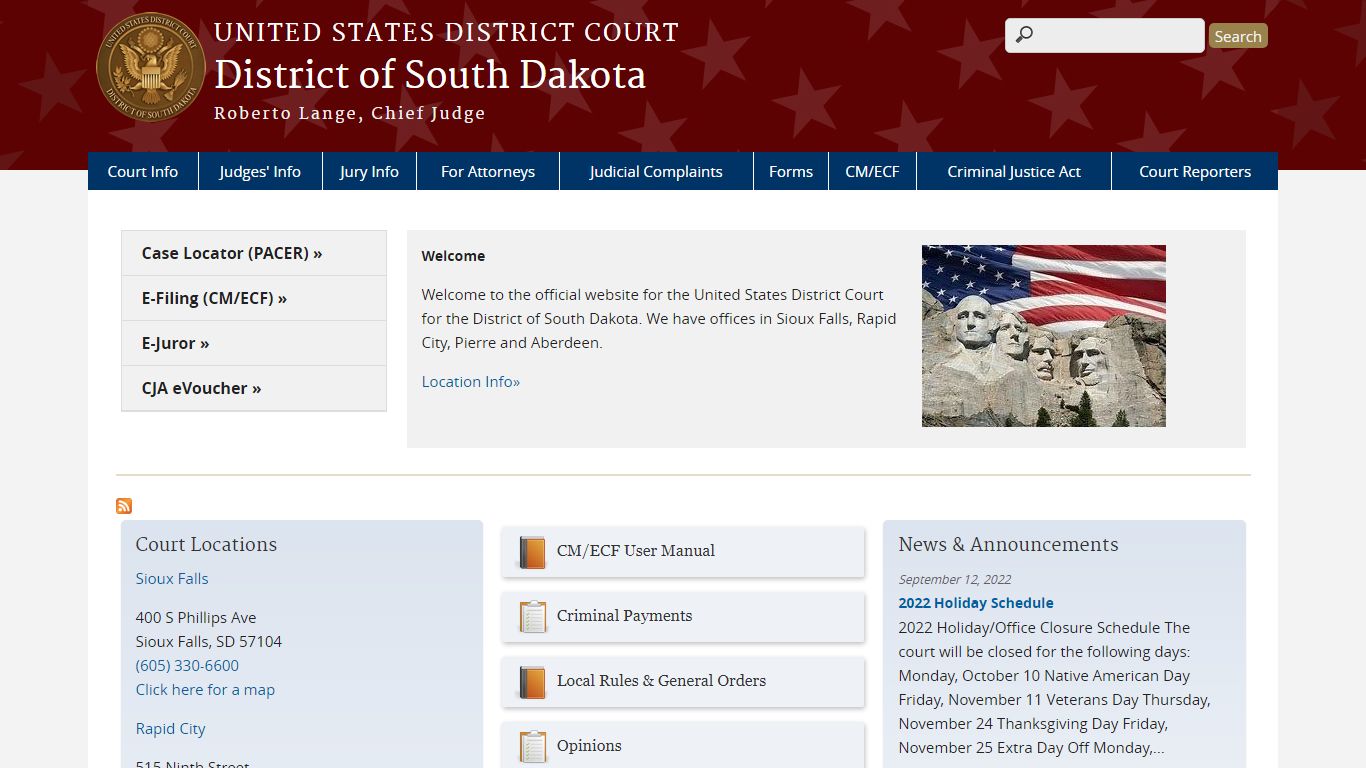The height and width of the screenshot is (768, 1366).
Task: Click the News & Announcements heading
Action: 1008,544
